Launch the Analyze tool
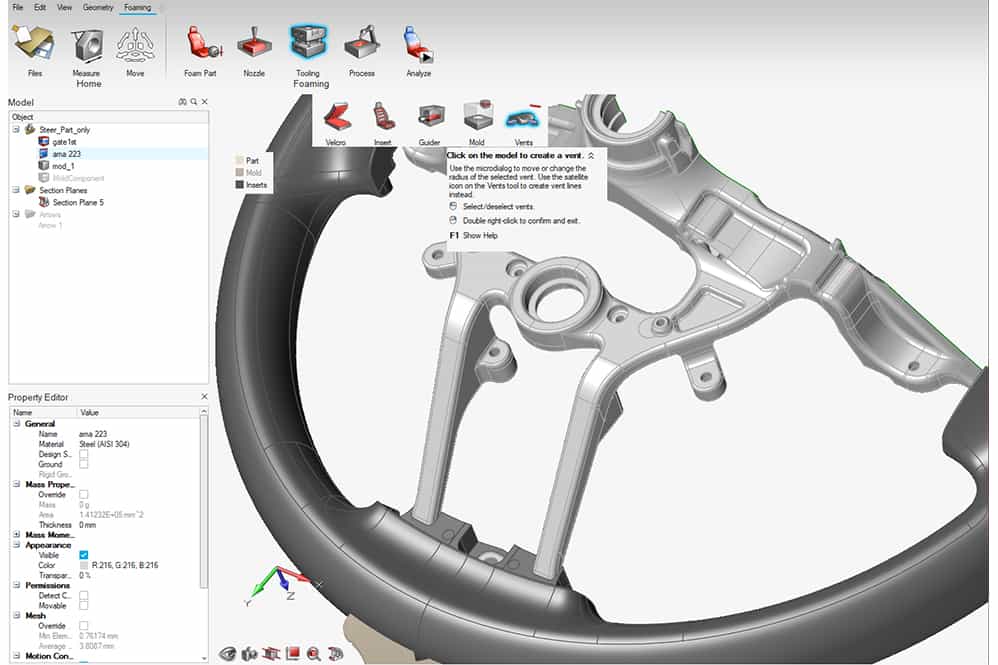The height and width of the screenshot is (665, 998). pyautogui.click(x=418, y=46)
